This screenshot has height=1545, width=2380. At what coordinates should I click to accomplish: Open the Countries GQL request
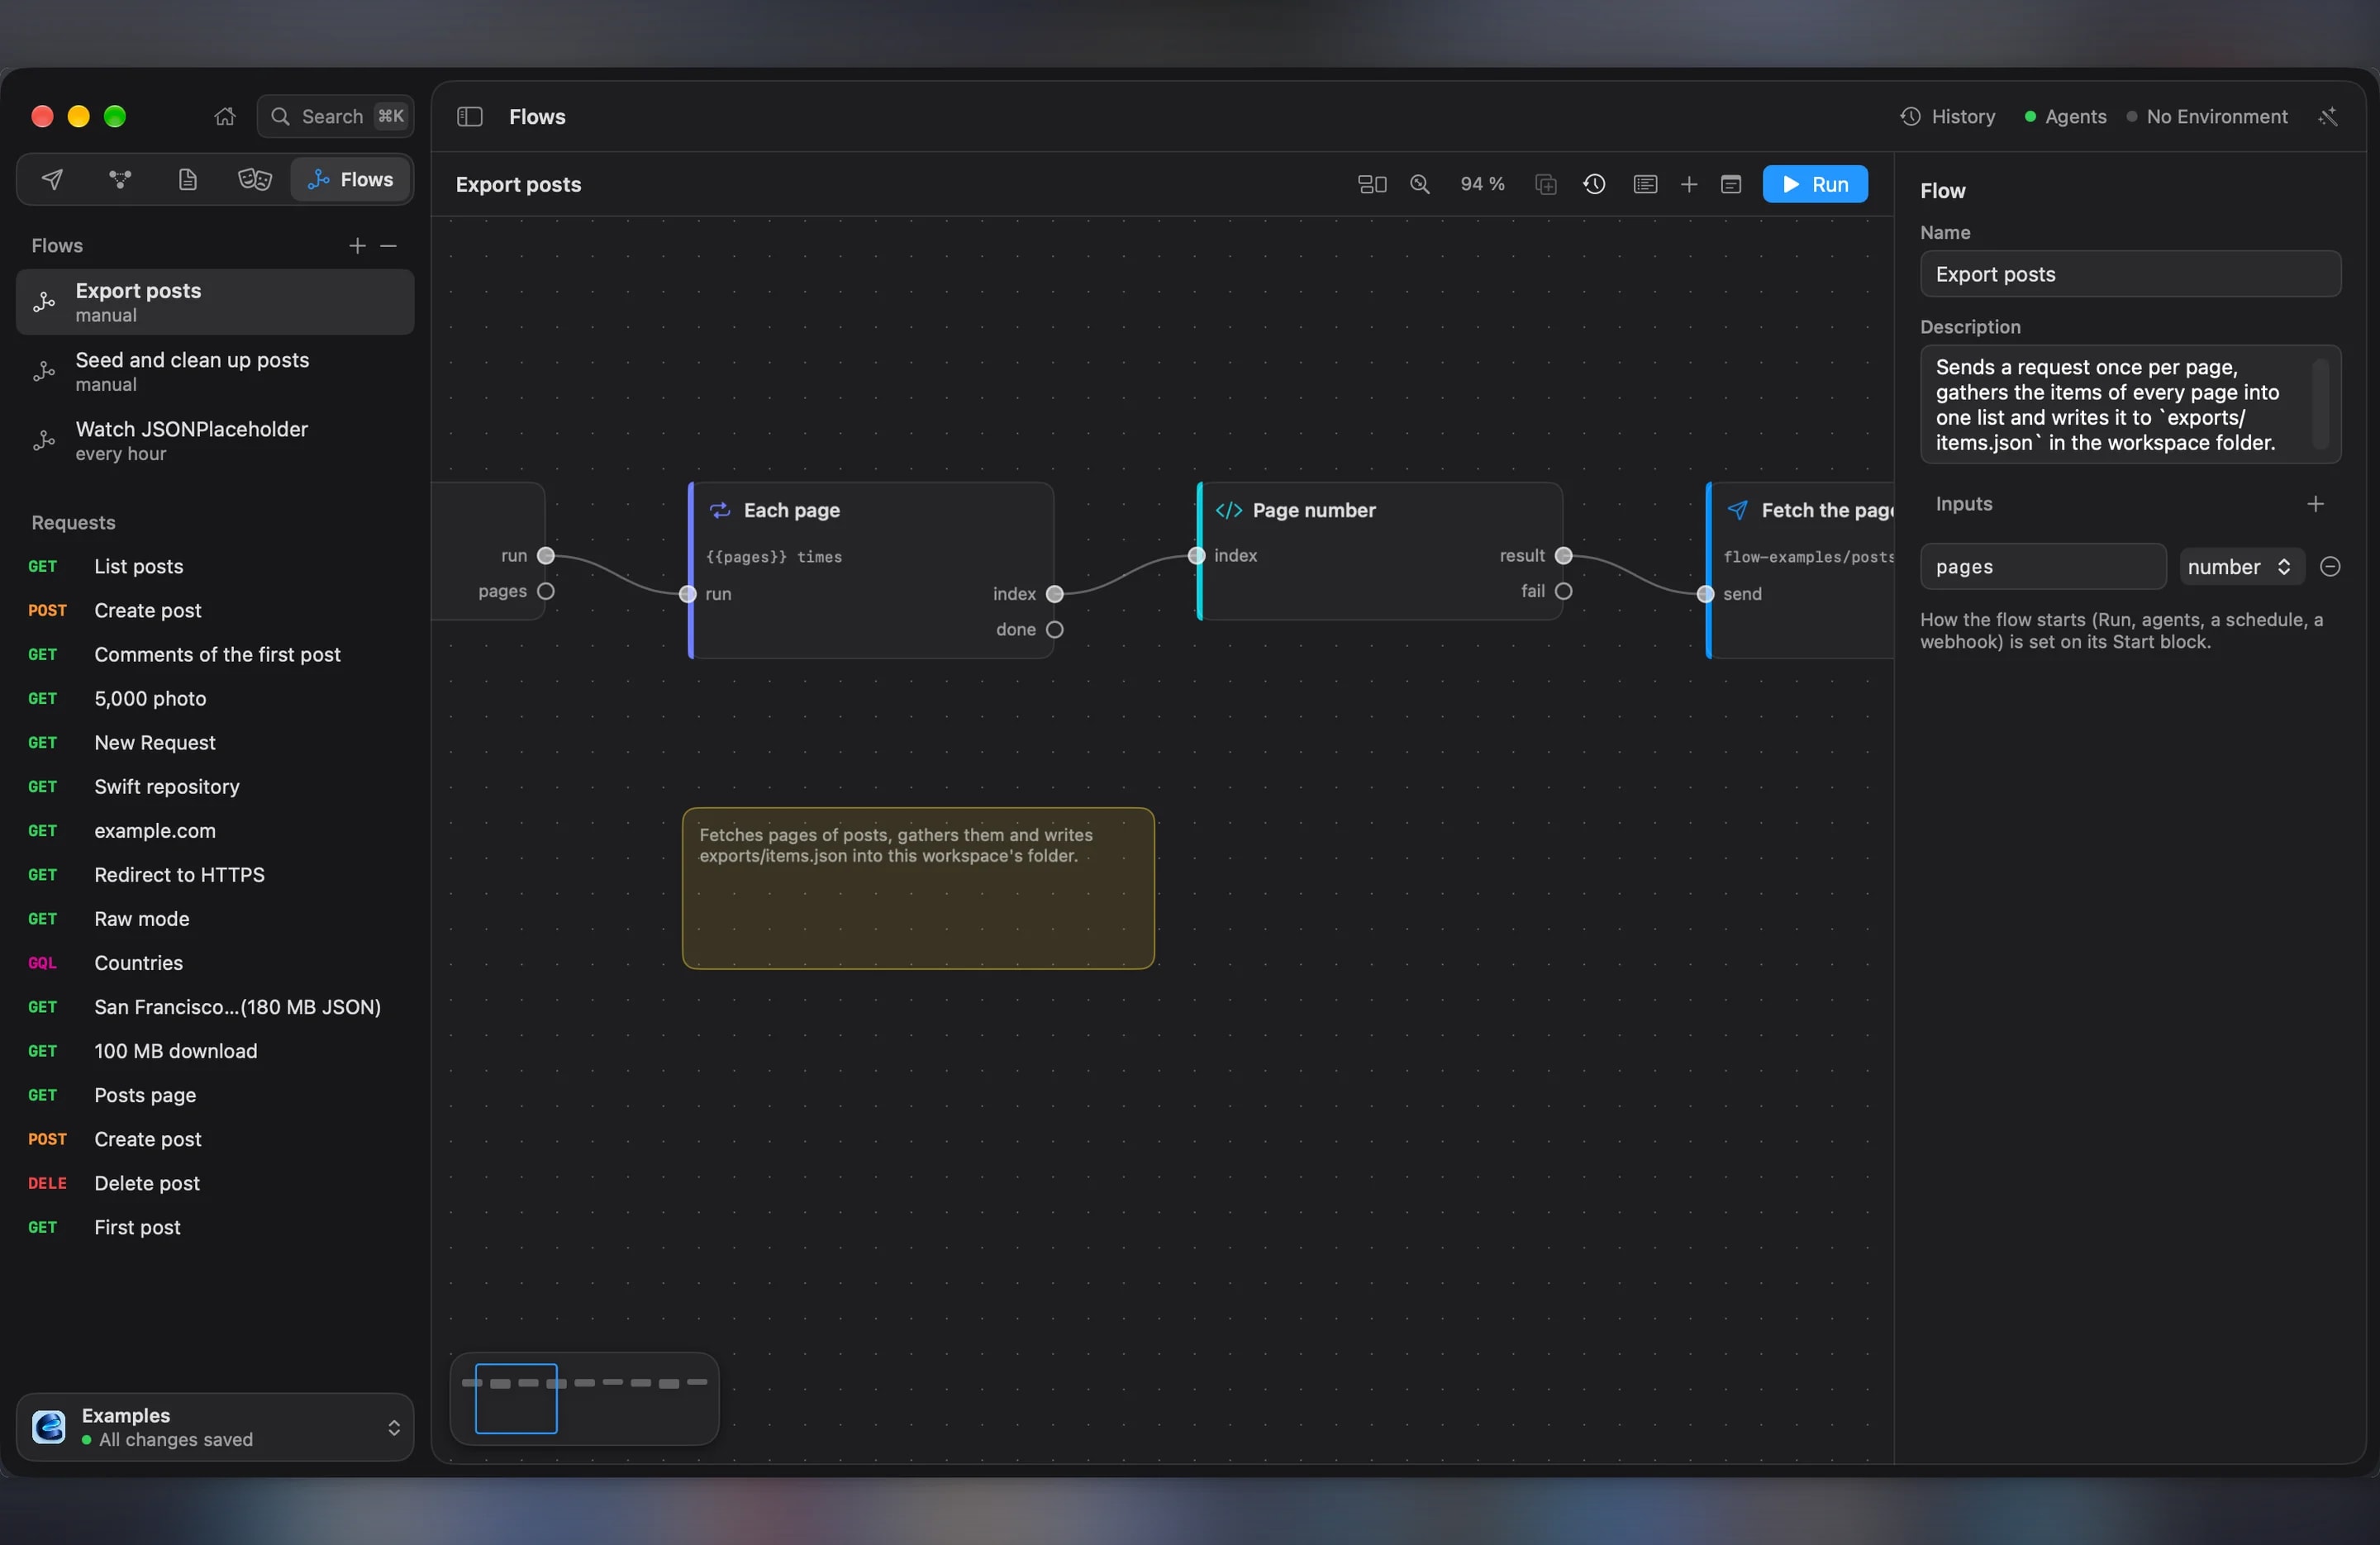pos(215,963)
